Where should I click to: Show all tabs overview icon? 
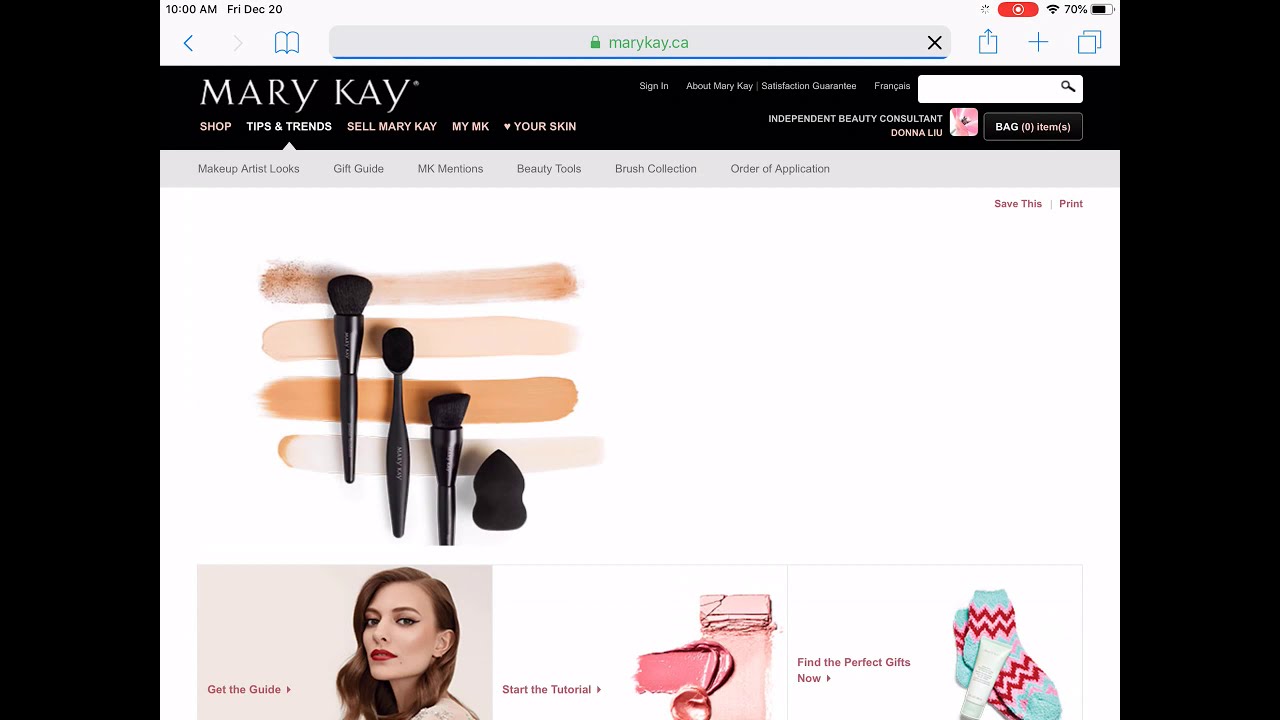tap(1089, 42)
